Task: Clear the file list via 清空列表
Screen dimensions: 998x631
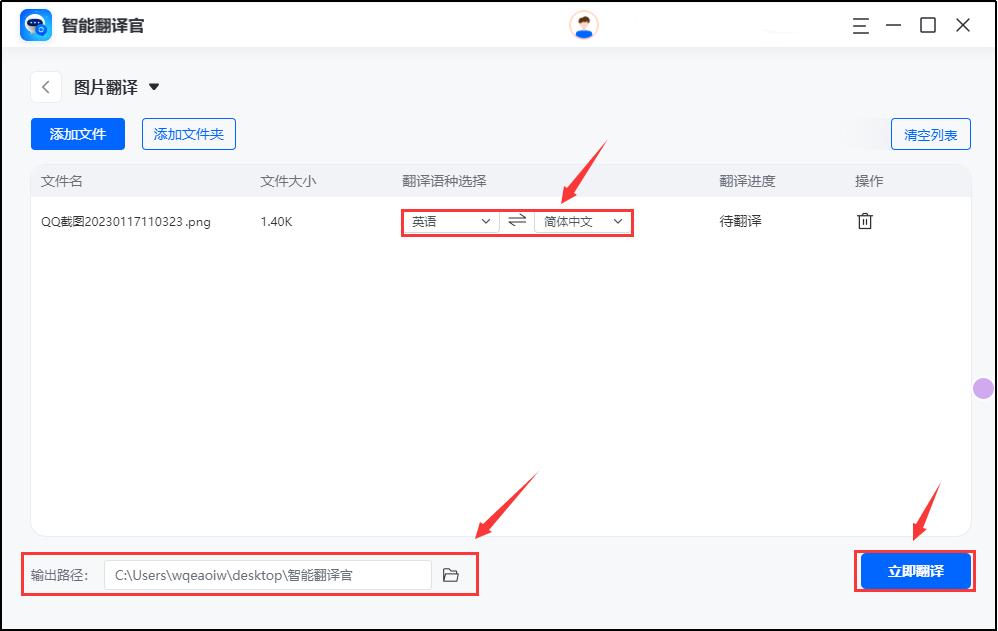Action: 932,134
